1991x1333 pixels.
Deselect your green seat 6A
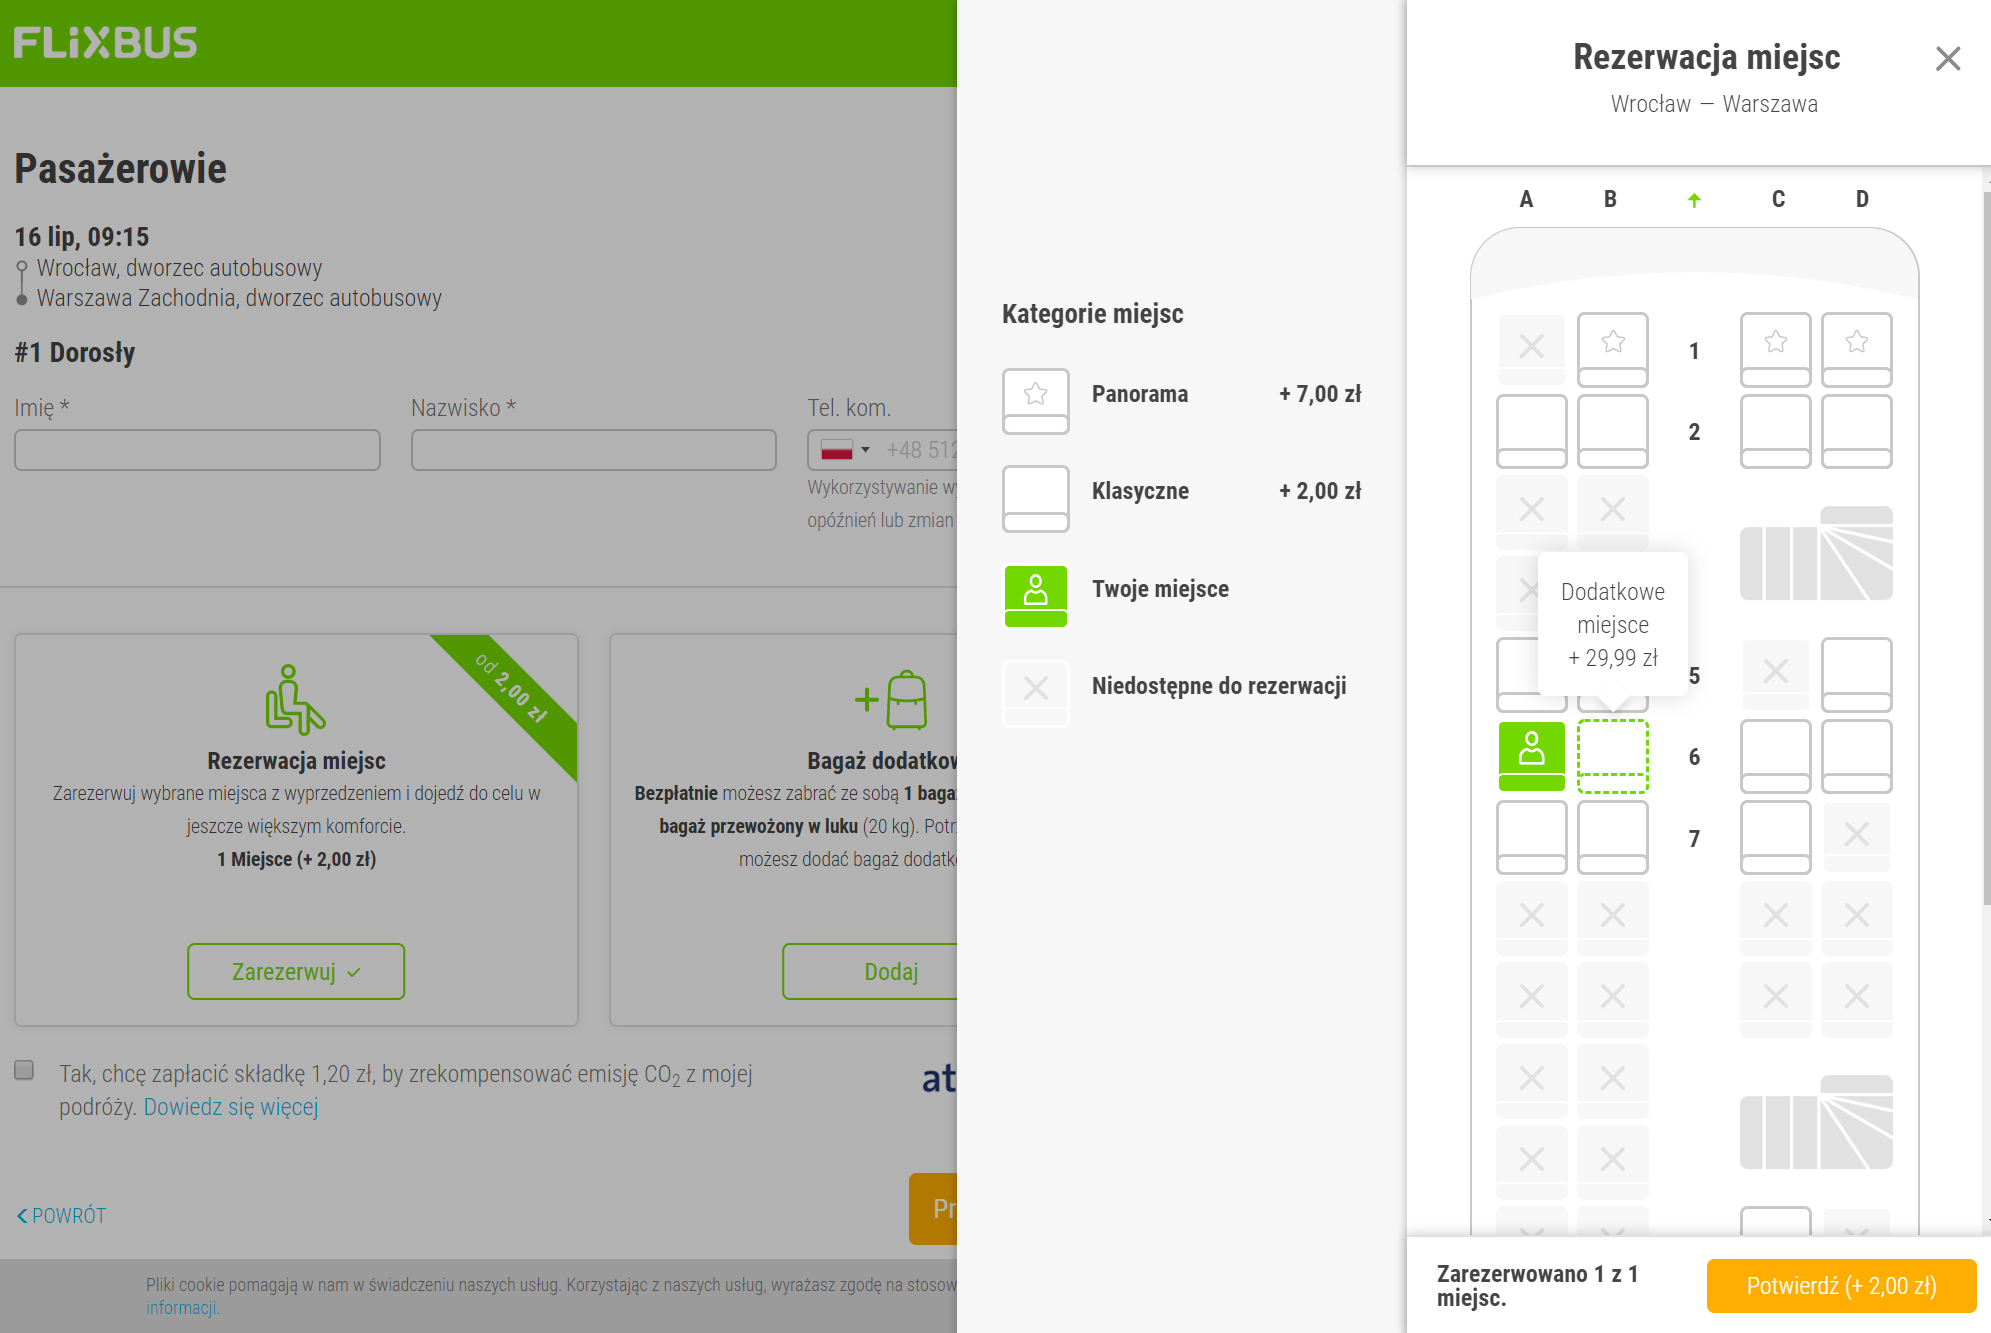pyautogui.click(x=1531, y=755)
